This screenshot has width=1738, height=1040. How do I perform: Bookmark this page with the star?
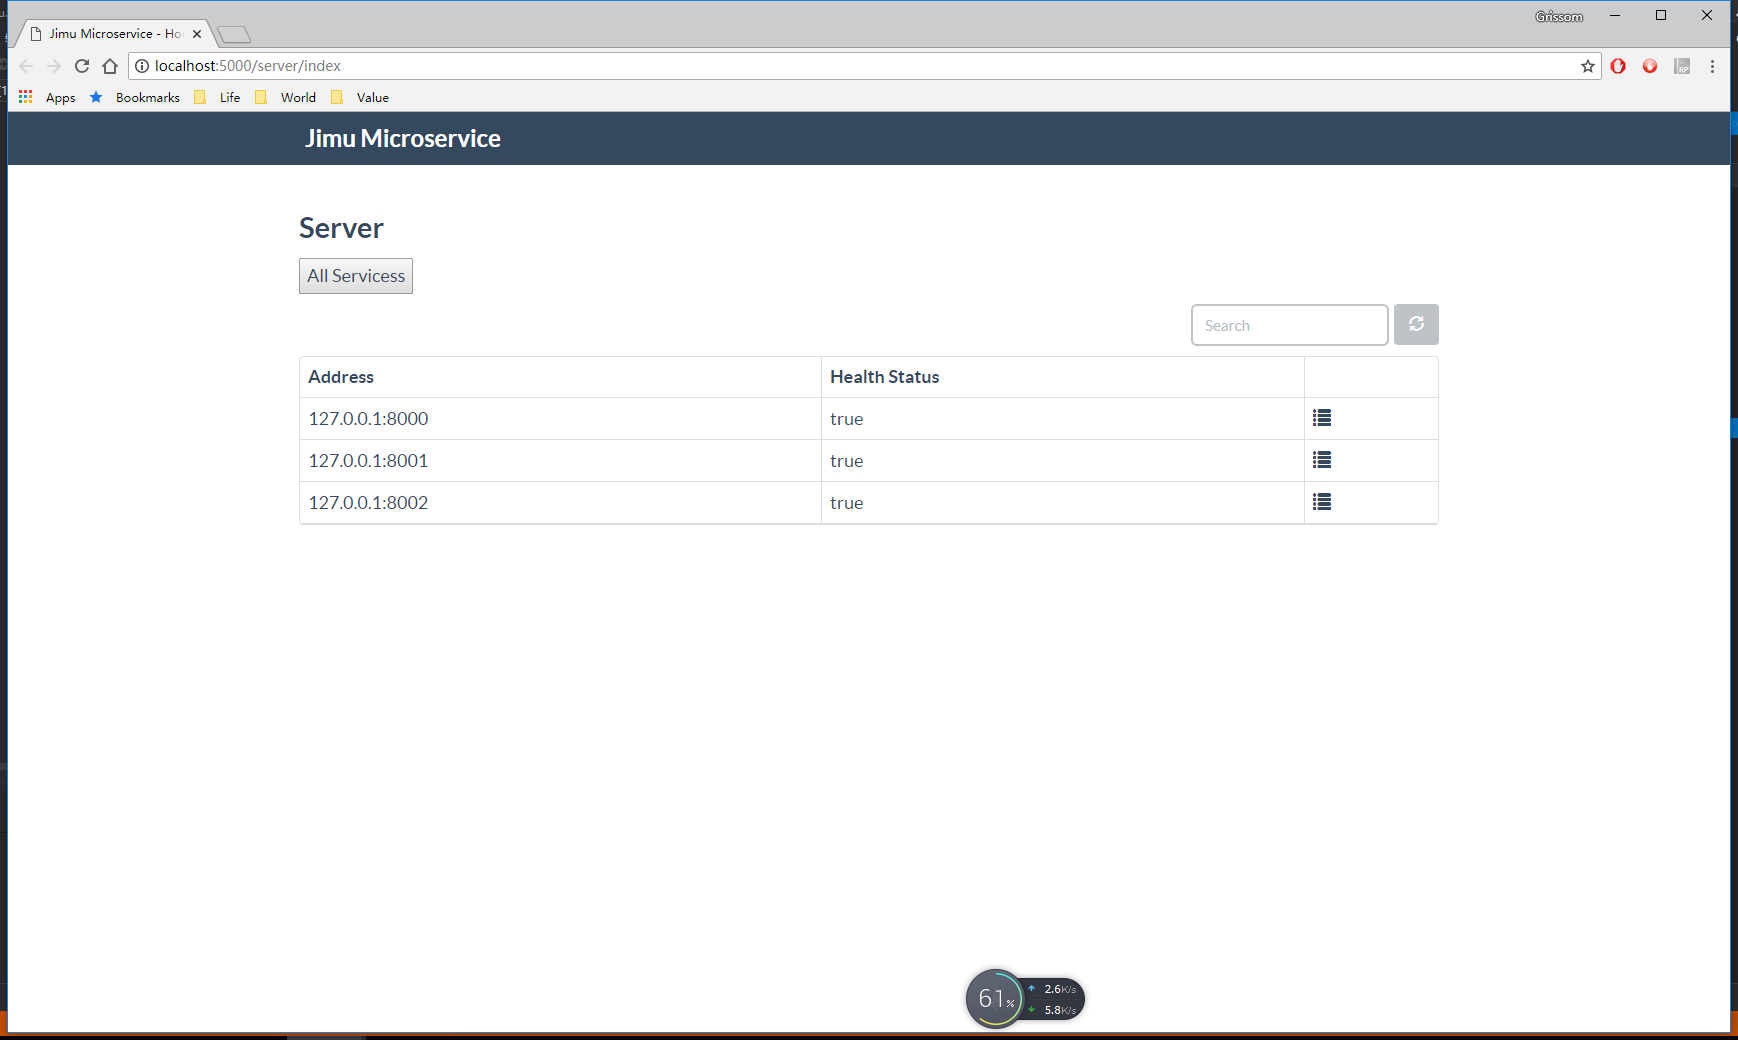click(x=1587, y=66)
